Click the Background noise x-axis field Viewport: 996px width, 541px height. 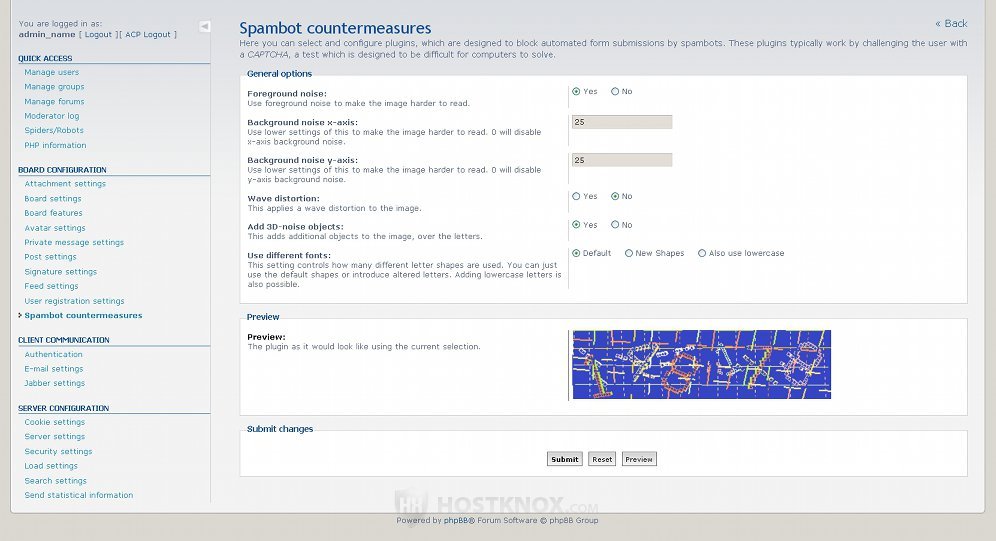click(622, 122)
